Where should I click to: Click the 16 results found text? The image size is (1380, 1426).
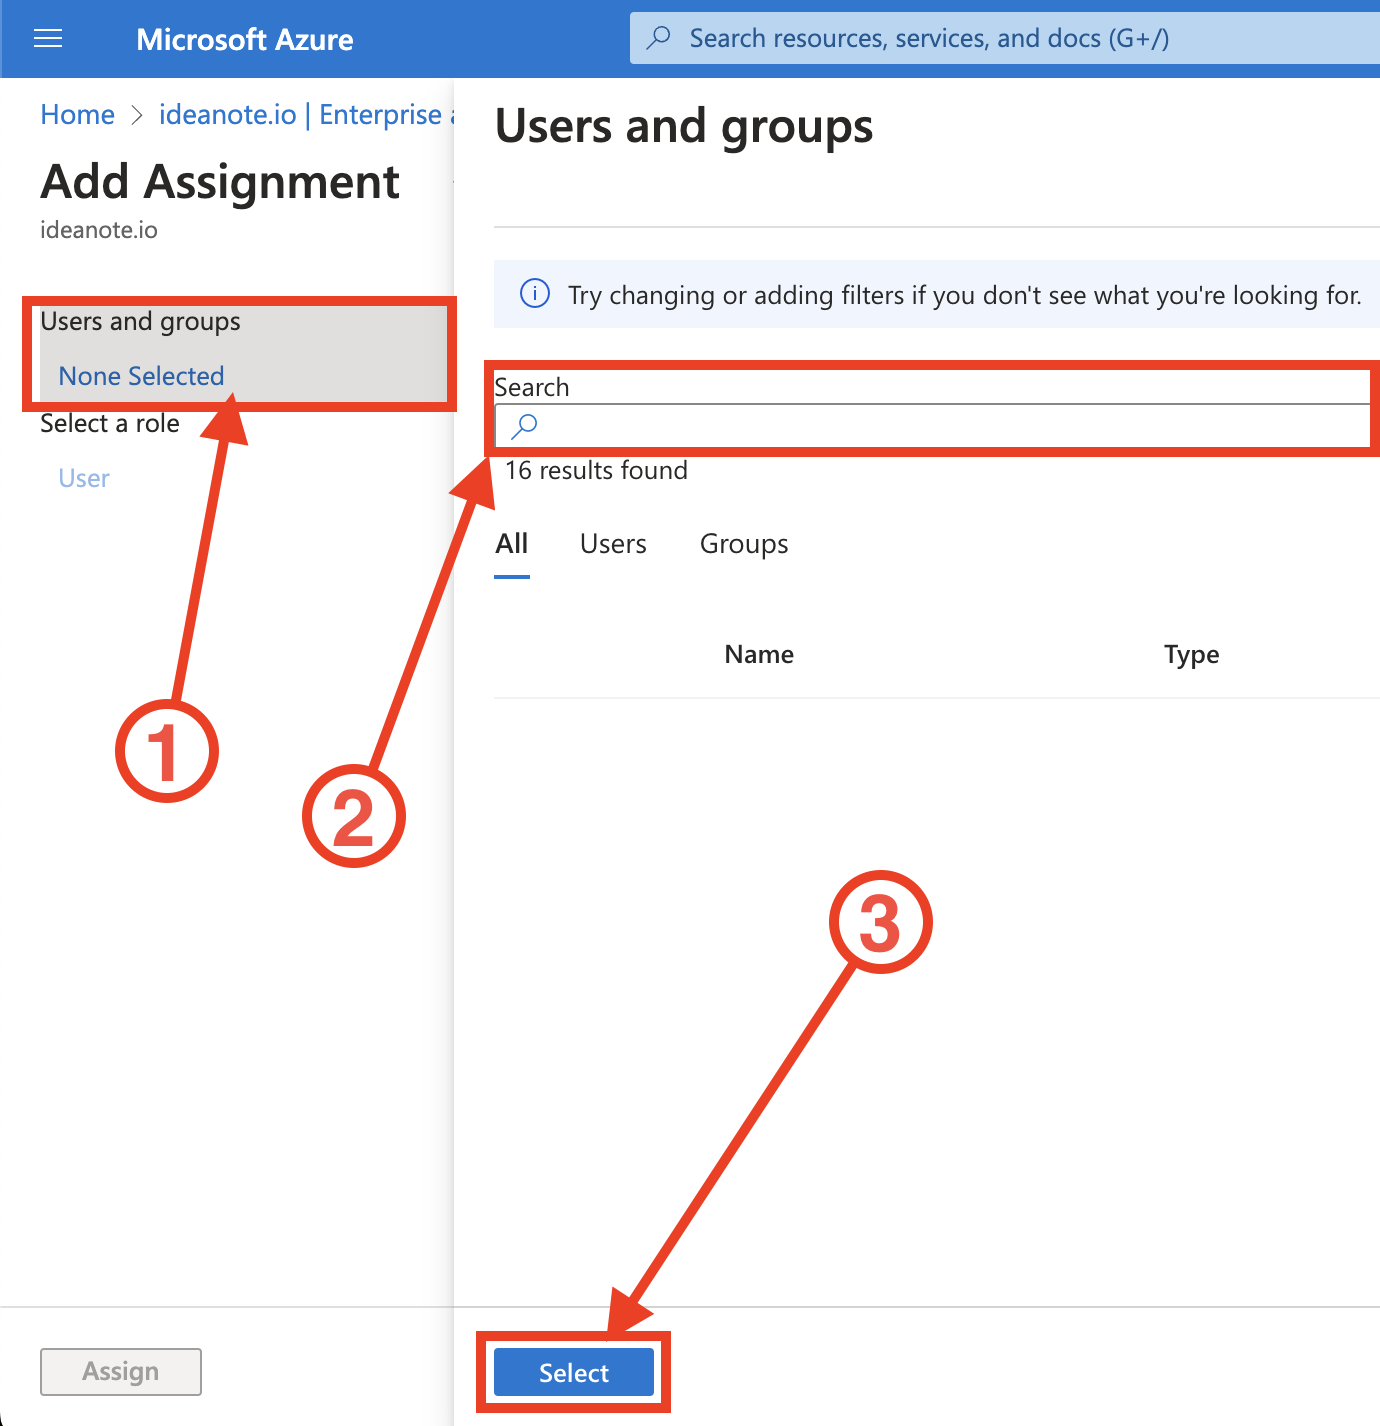coord(596,470)
